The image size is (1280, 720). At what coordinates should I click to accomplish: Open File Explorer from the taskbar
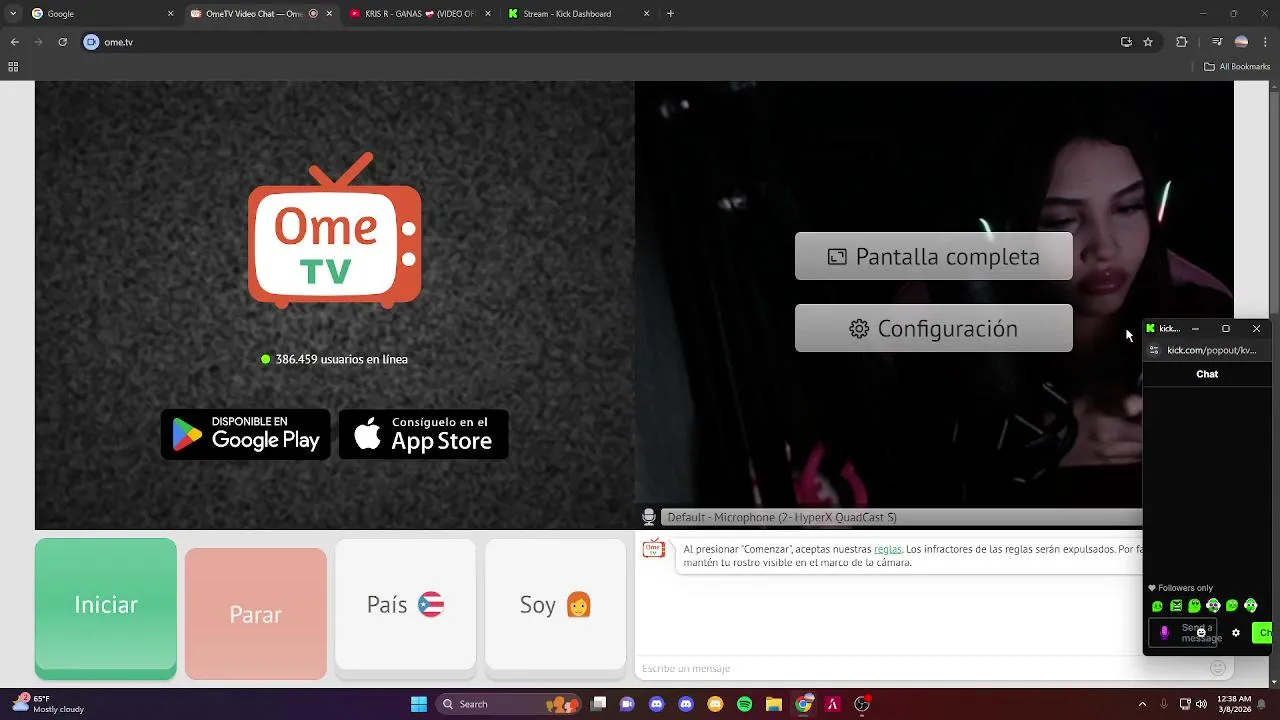773,704
